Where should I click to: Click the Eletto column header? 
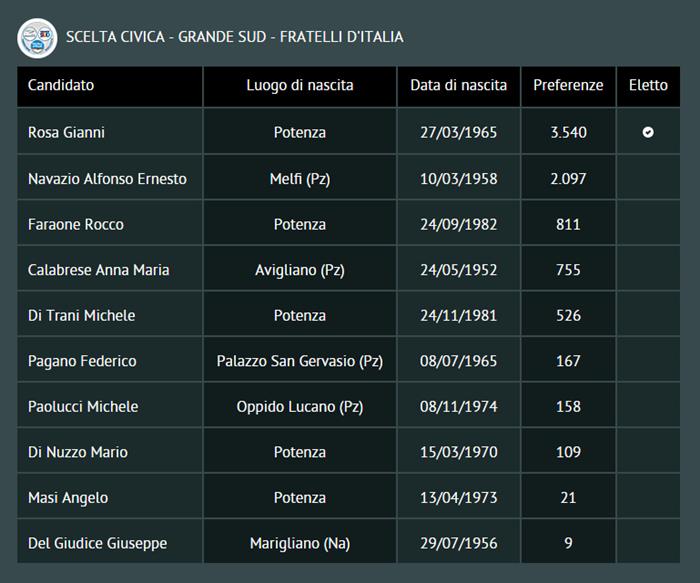tap(648, 86)
